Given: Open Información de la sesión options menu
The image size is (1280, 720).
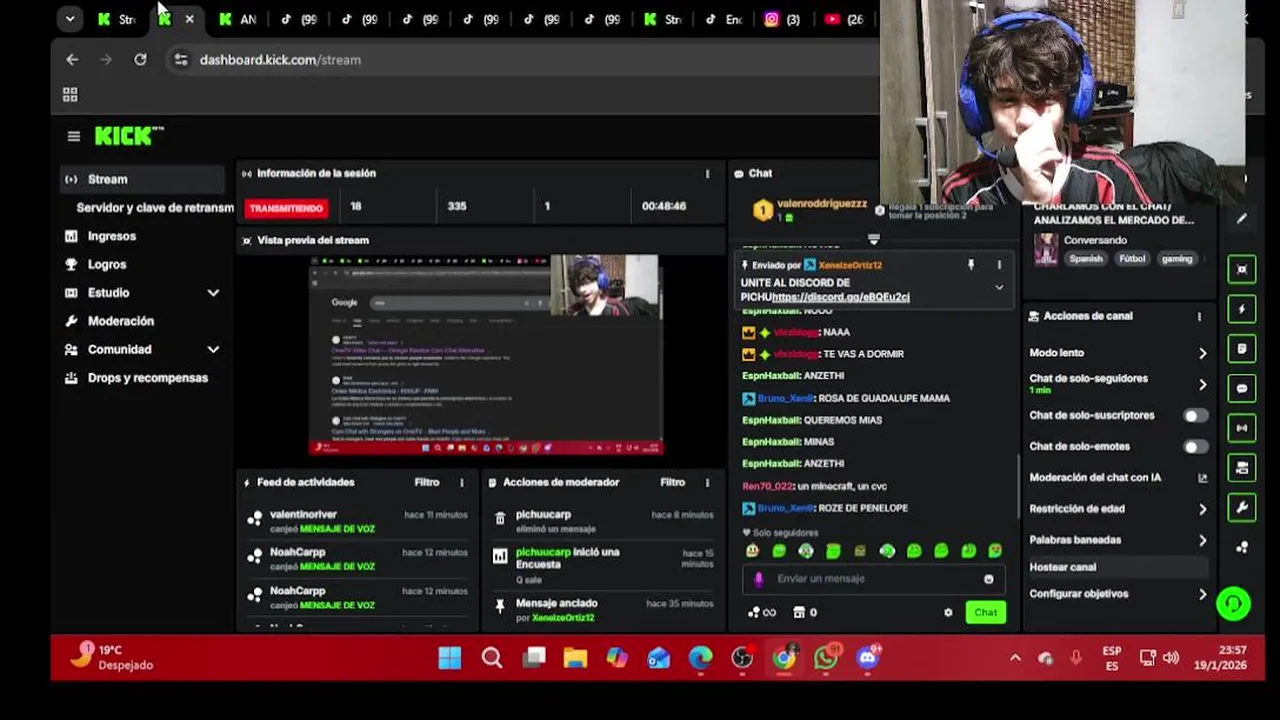Looking at the screenshot, I should coord(707,174).
